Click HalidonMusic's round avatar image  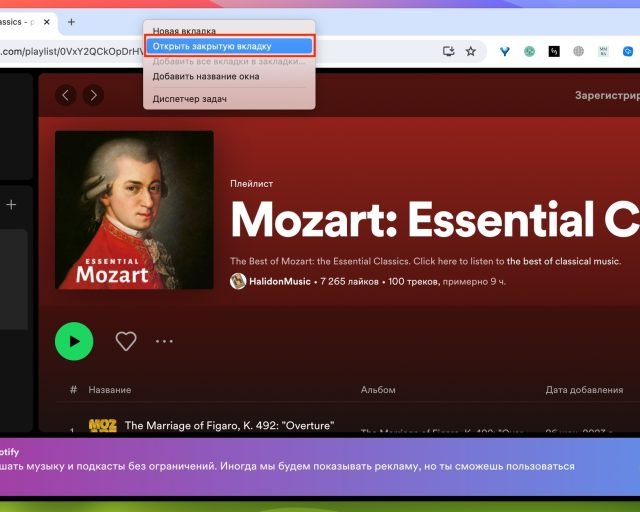coord(238,281)
